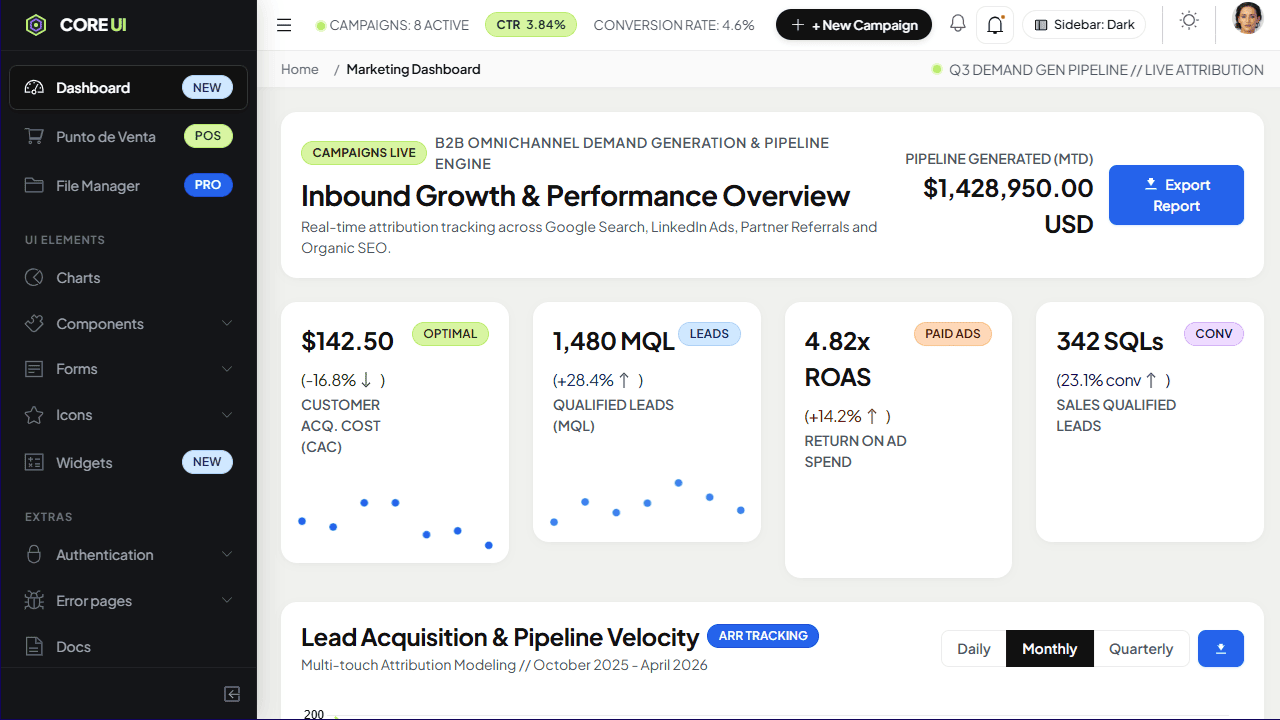Expand the Components submenu chevron

coord(227,324)
